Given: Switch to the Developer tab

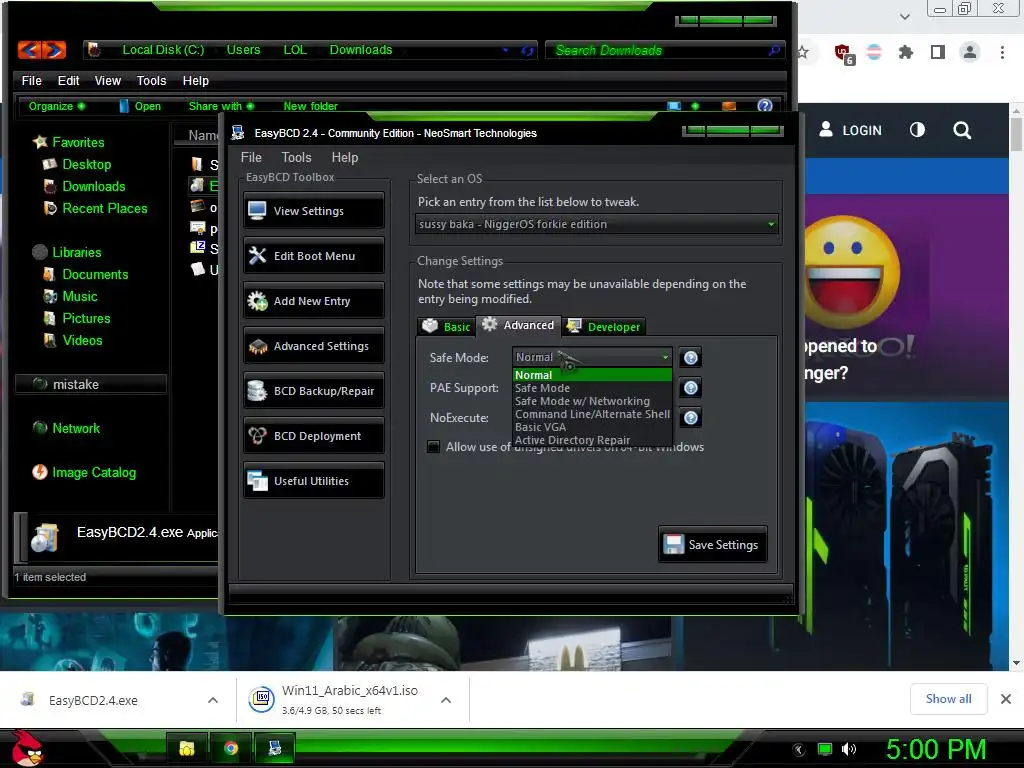Looking at the screenshot, I should tap(604, 327).
